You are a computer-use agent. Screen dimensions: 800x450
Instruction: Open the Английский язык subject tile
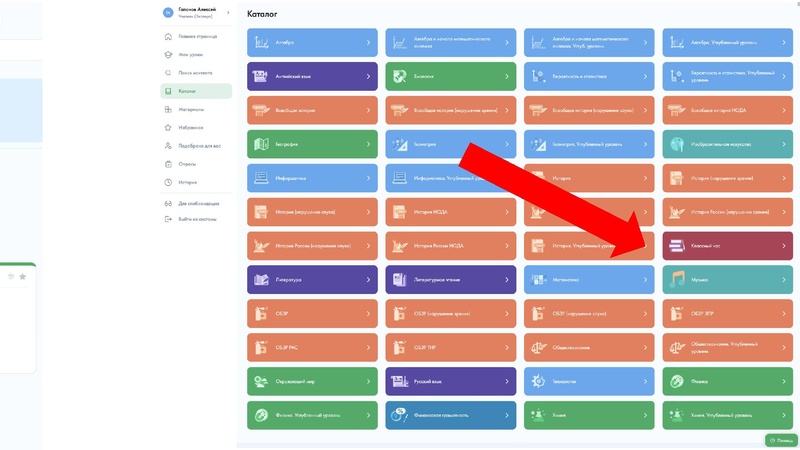click(312, 77)
